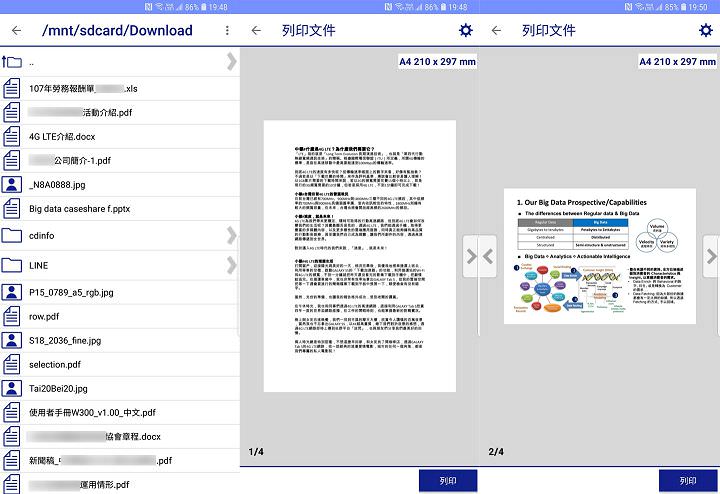720x494 pixels.
Task: Click the image icon beside S18_2036_fine.jpg
Action: point(11,340)
